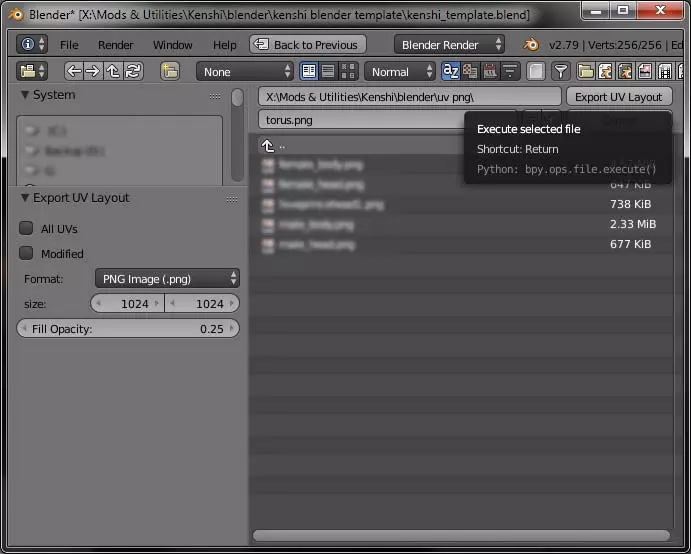Toggle the folders filter icon
The image size is (691, 554).
pos(585,71)
